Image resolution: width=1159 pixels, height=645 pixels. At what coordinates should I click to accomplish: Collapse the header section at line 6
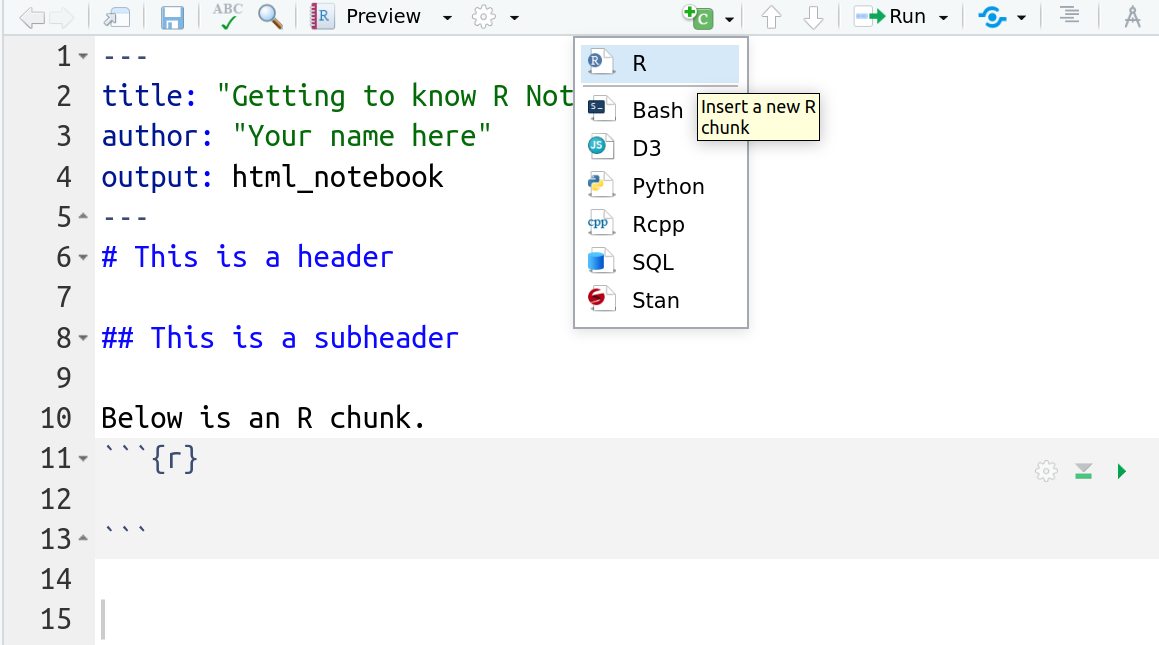click(83, 257)
